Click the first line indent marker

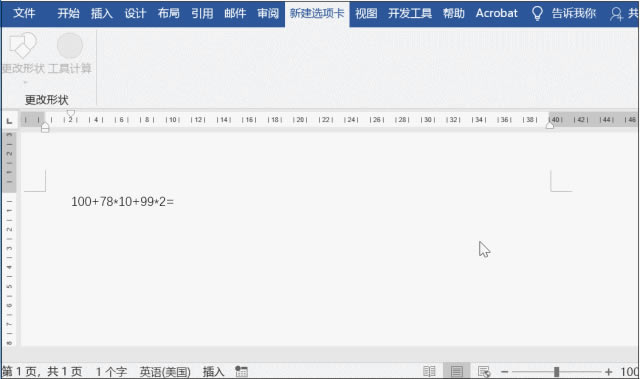point(71,113)
